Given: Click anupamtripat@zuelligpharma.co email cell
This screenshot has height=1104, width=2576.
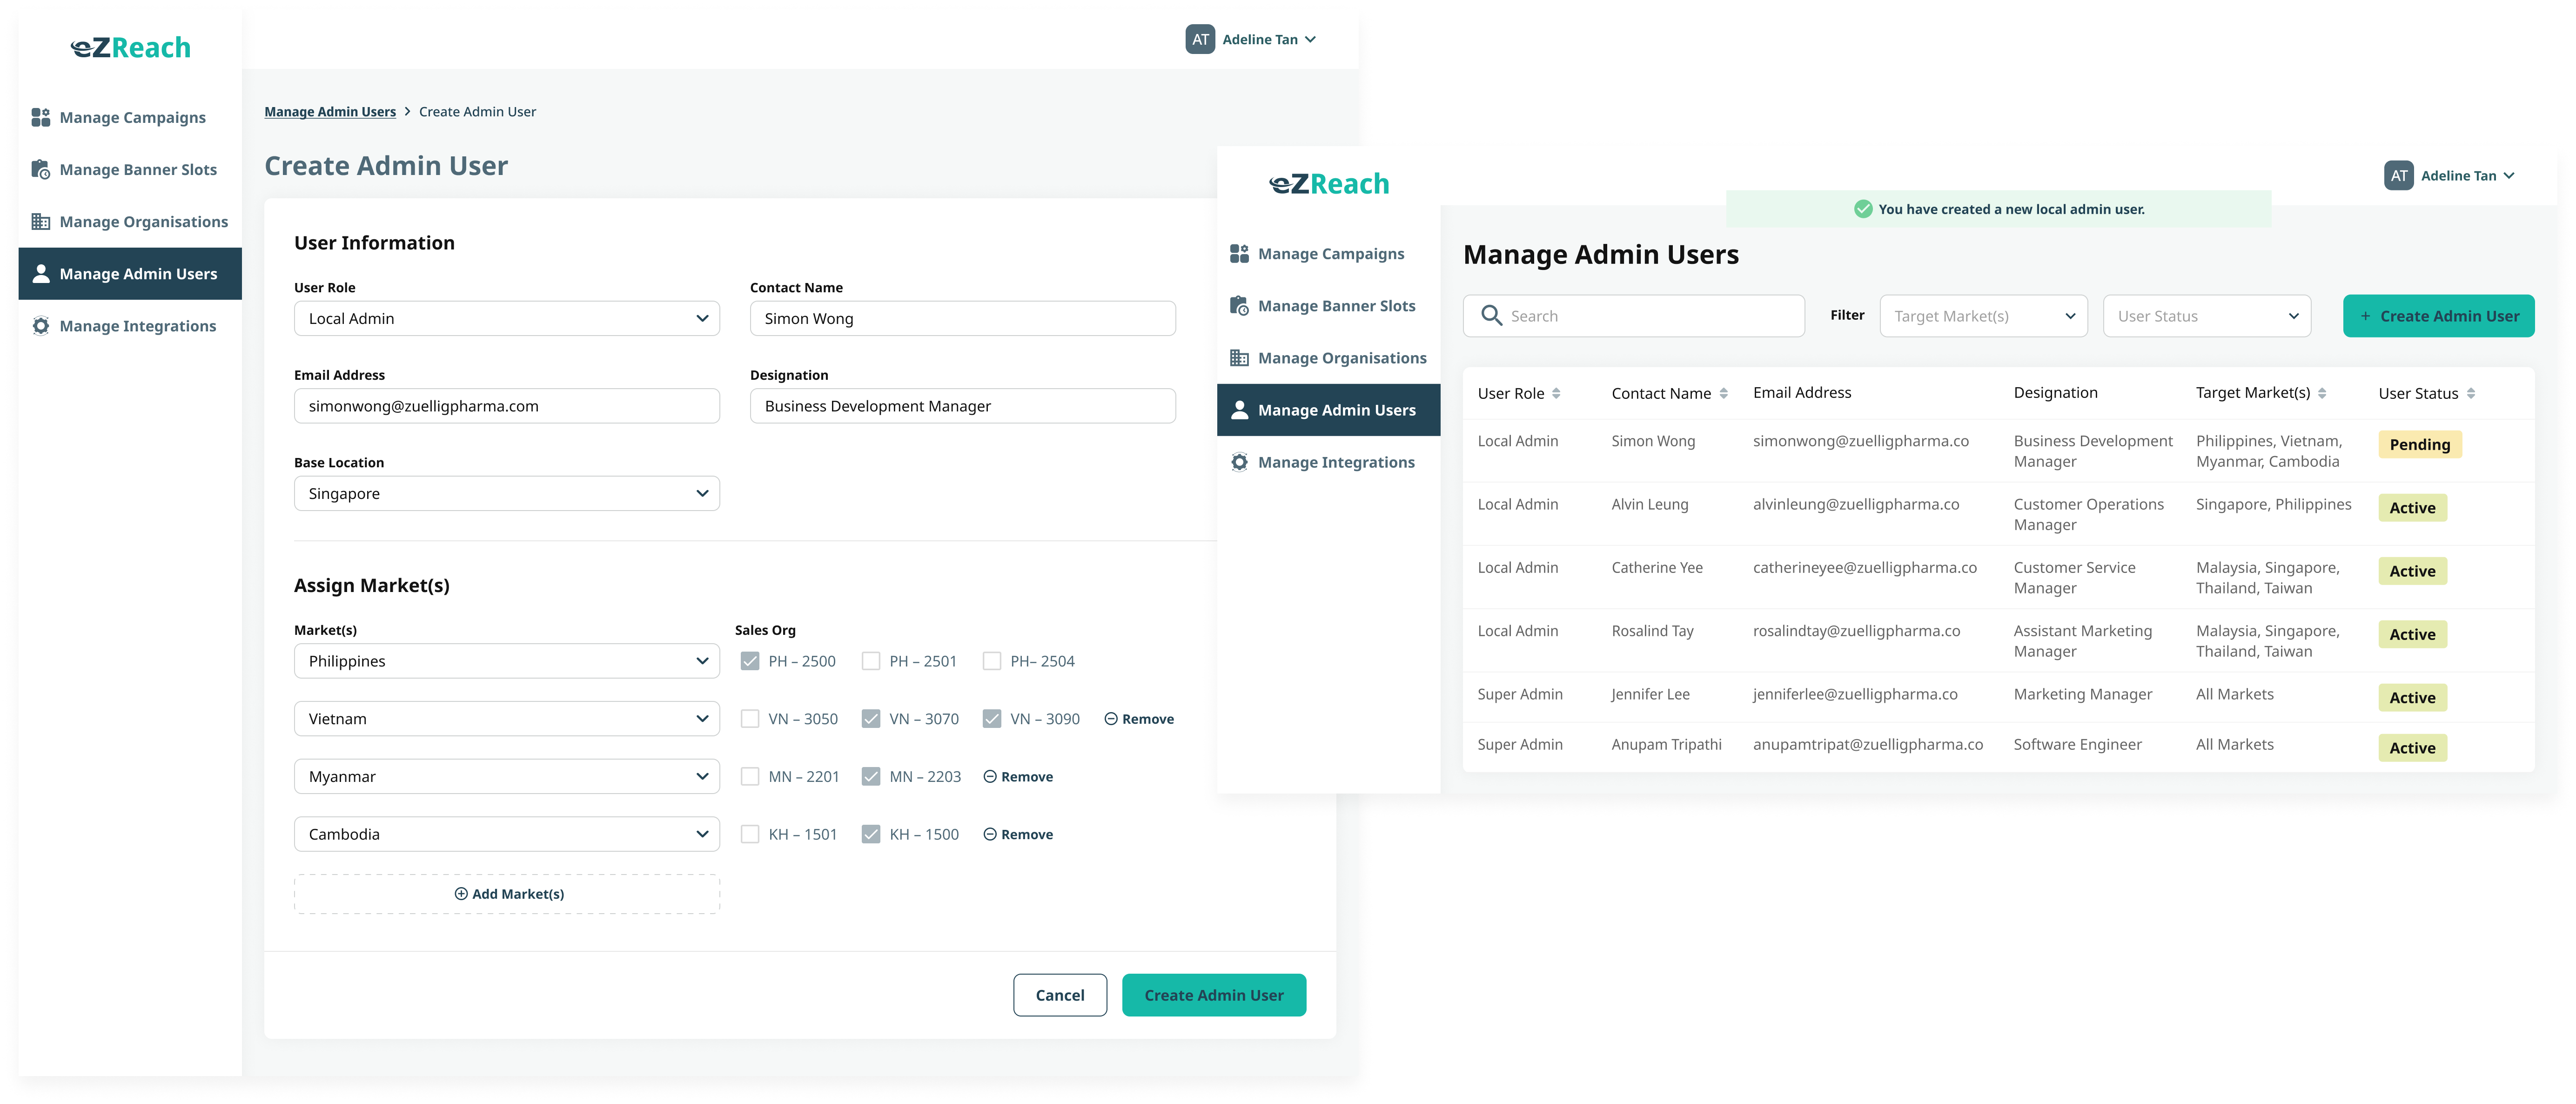Looking at the screenshot, I should [1867, 744].
